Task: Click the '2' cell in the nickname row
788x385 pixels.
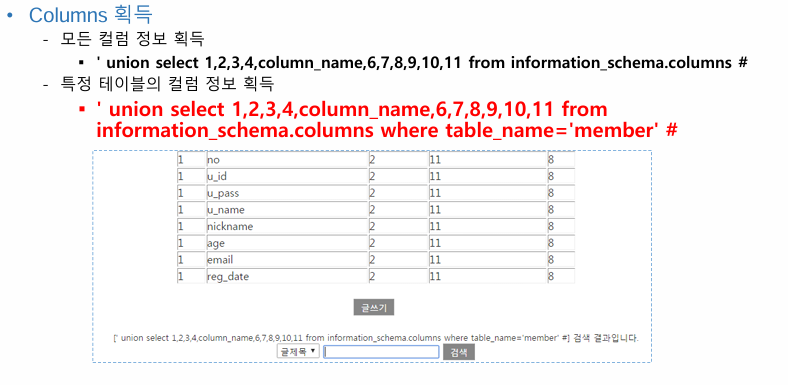Action: (399, 226)
